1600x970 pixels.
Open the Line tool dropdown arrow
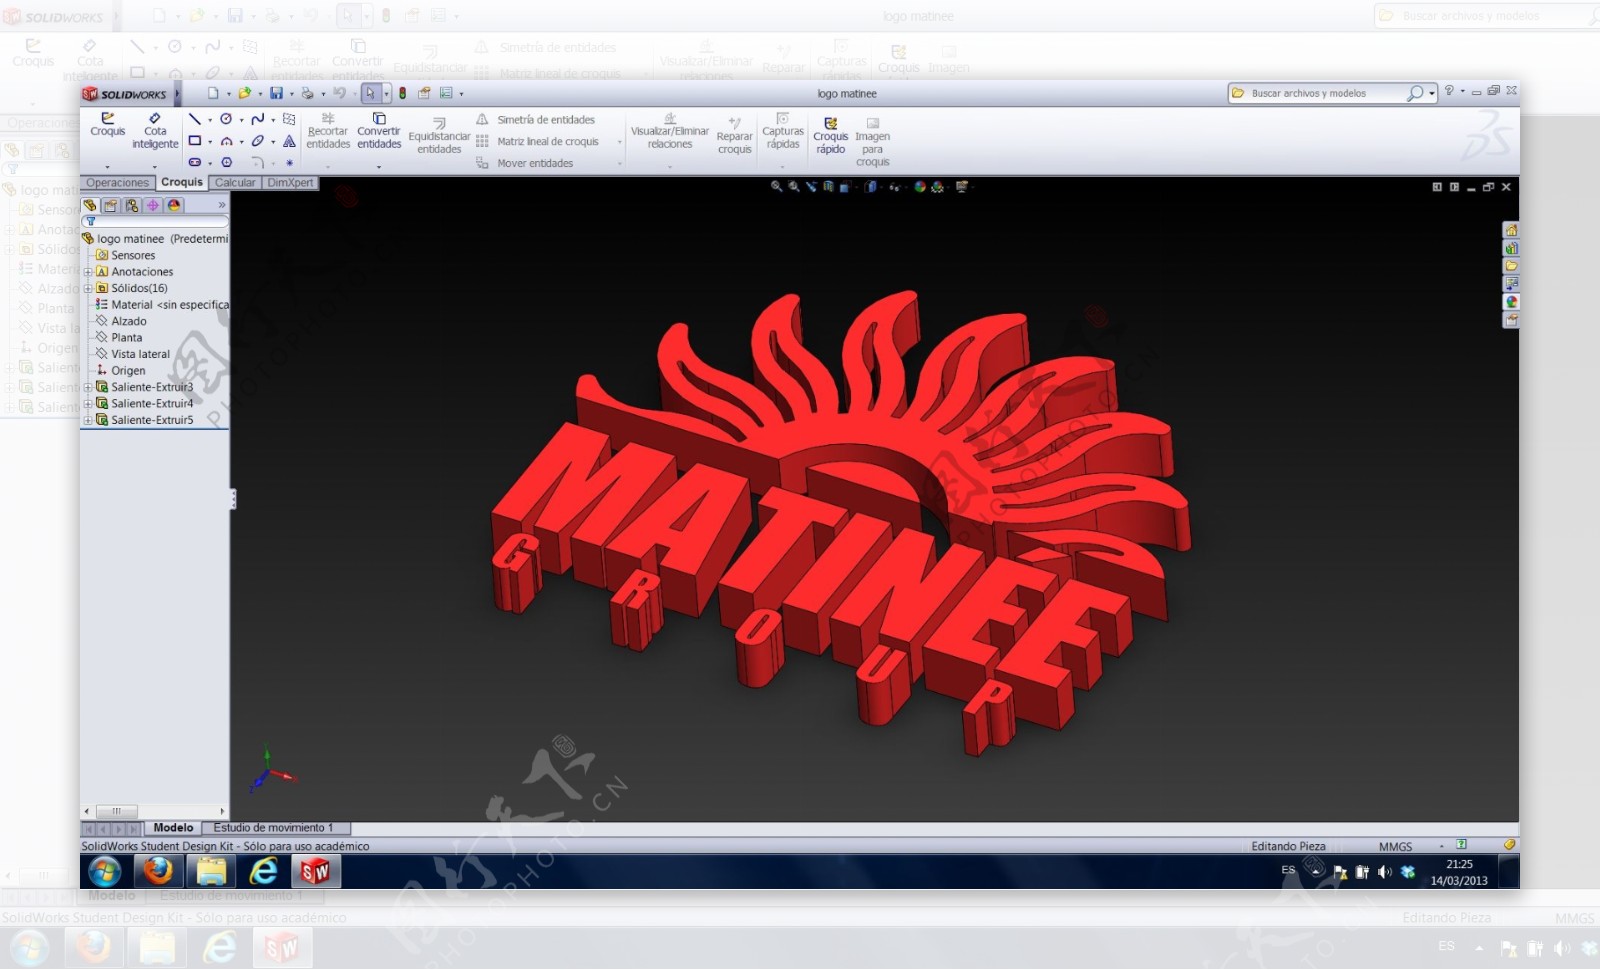point(209,120)
